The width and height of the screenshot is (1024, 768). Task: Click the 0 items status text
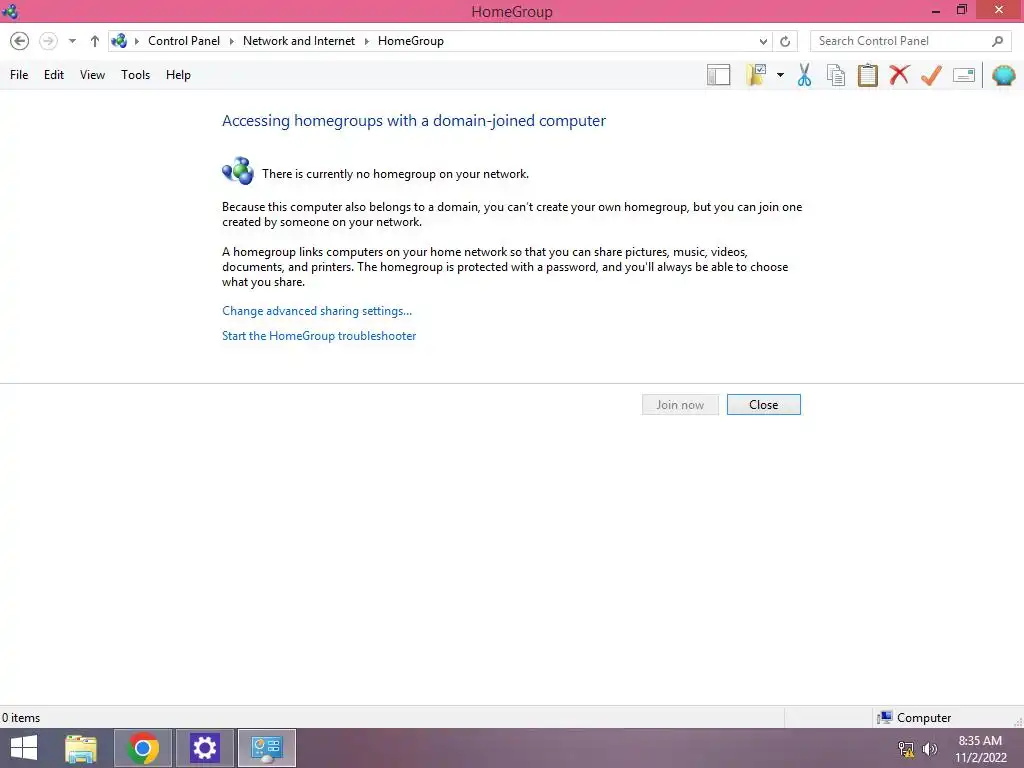21,718
